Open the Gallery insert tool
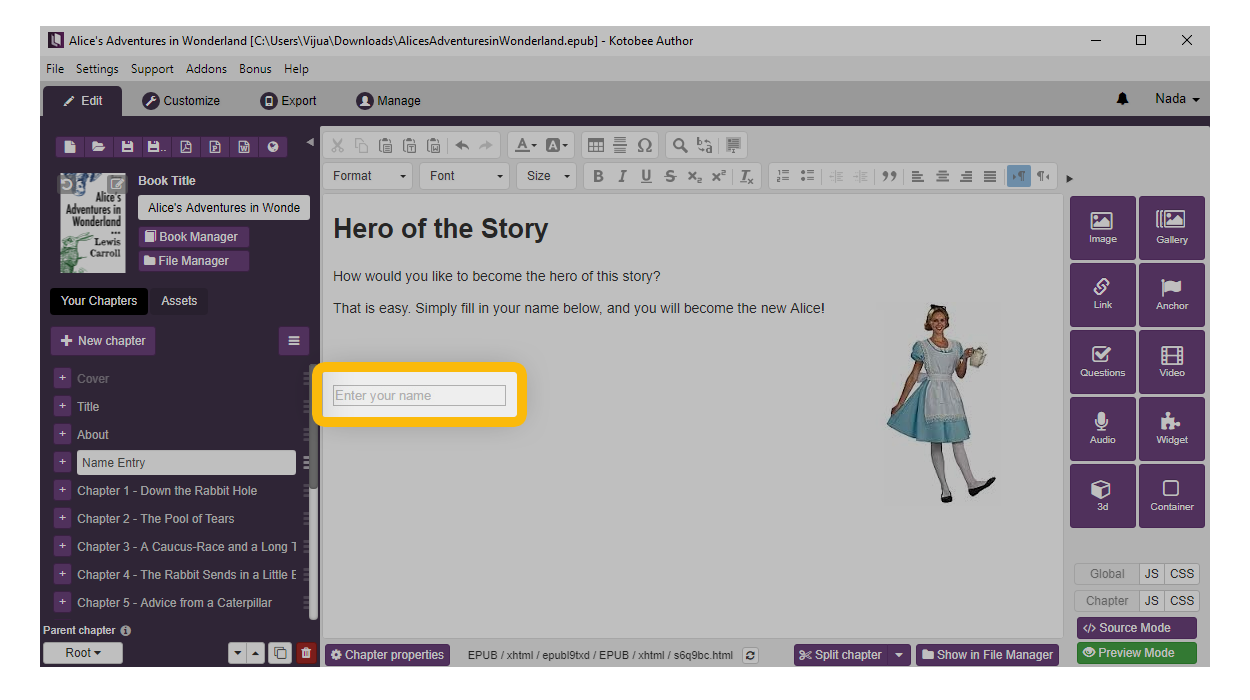Screen dimensions: 1250x700 [1171, 228]
